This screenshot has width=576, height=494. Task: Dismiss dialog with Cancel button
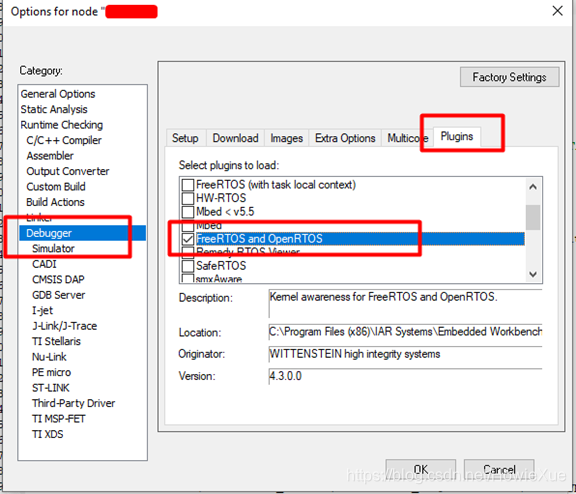click(499, 469)
